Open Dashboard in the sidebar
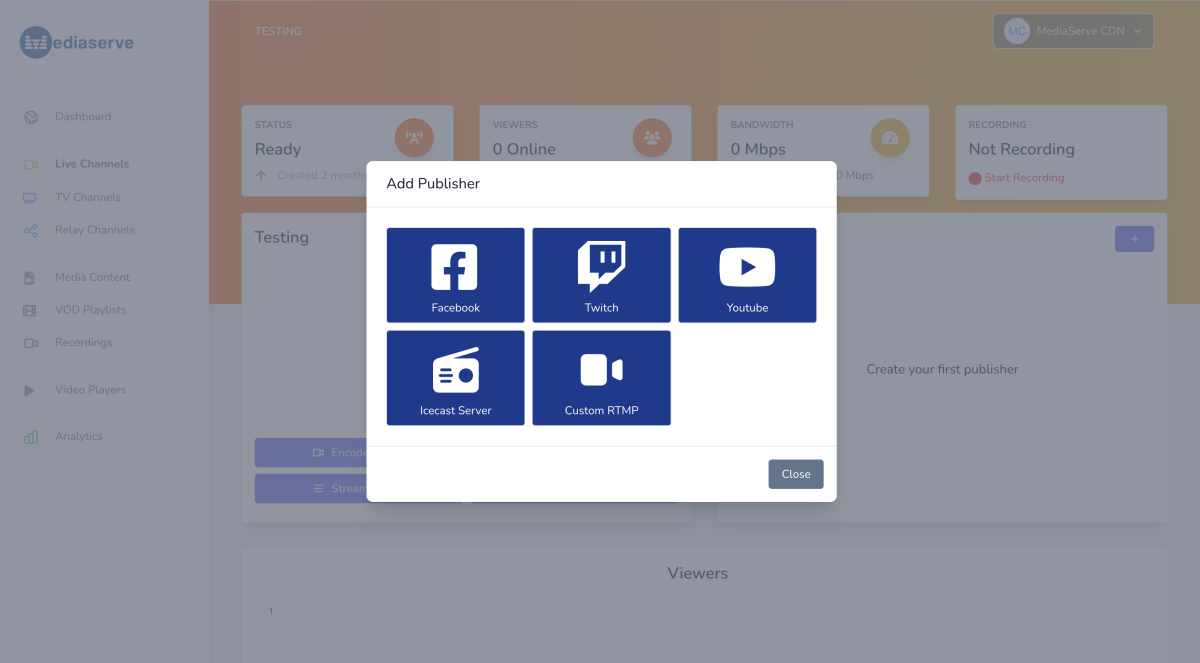This screenshot has height=663, width=1200. click(x=83, y=117)
